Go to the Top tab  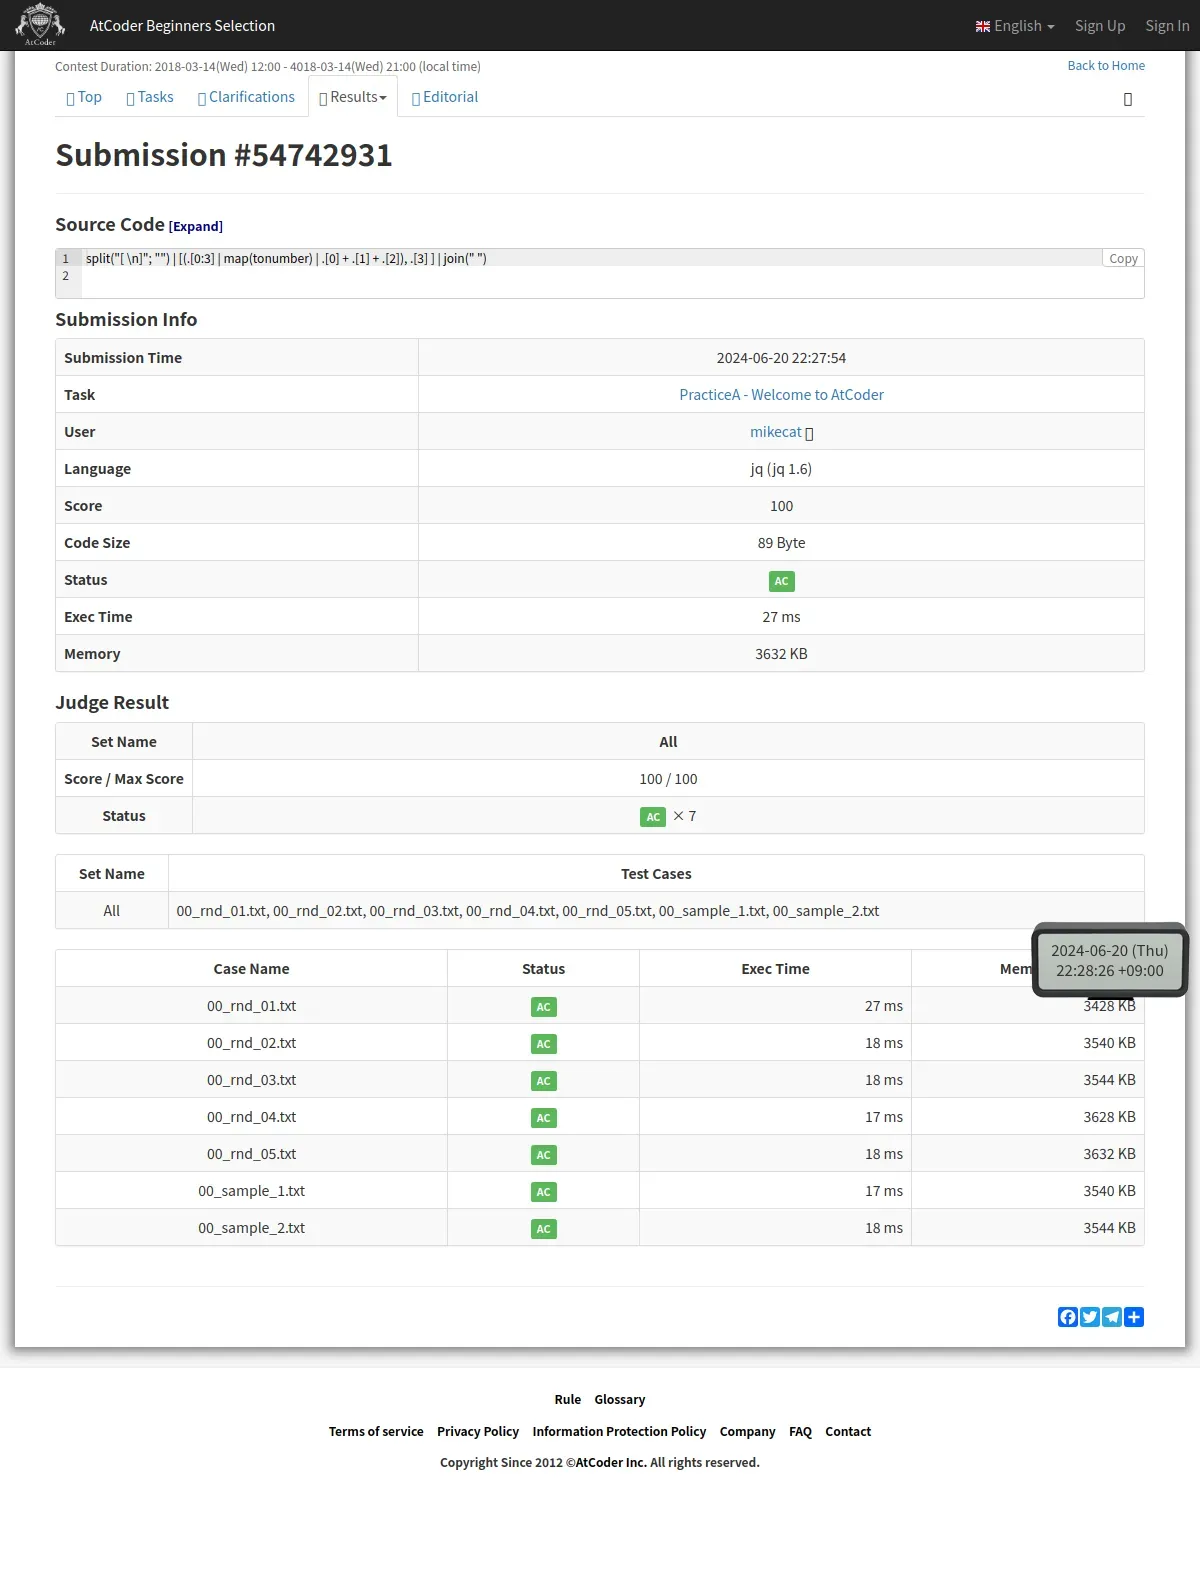pyautogui.click(x=84, y=97)
